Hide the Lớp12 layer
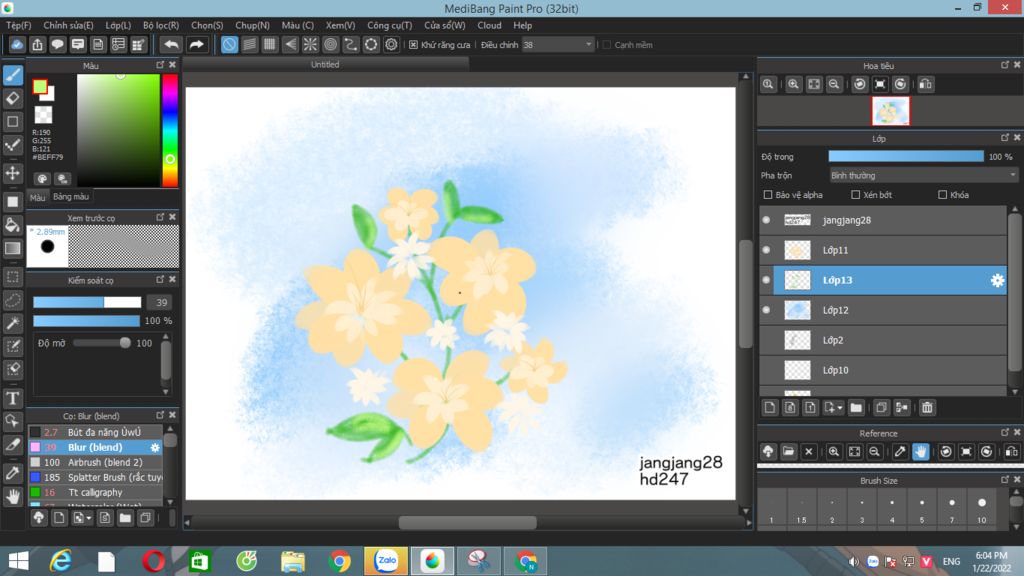Screen dimensions: 1024x576 767,310
